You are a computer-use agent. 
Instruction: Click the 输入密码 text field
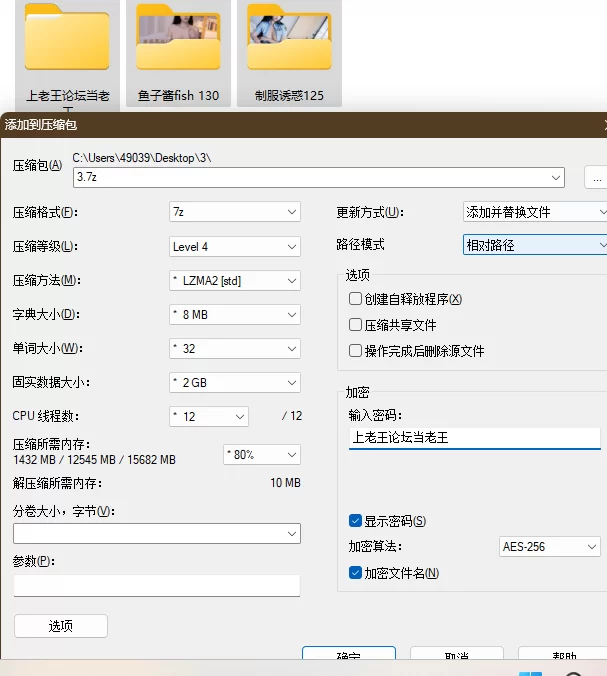[474, 438]
